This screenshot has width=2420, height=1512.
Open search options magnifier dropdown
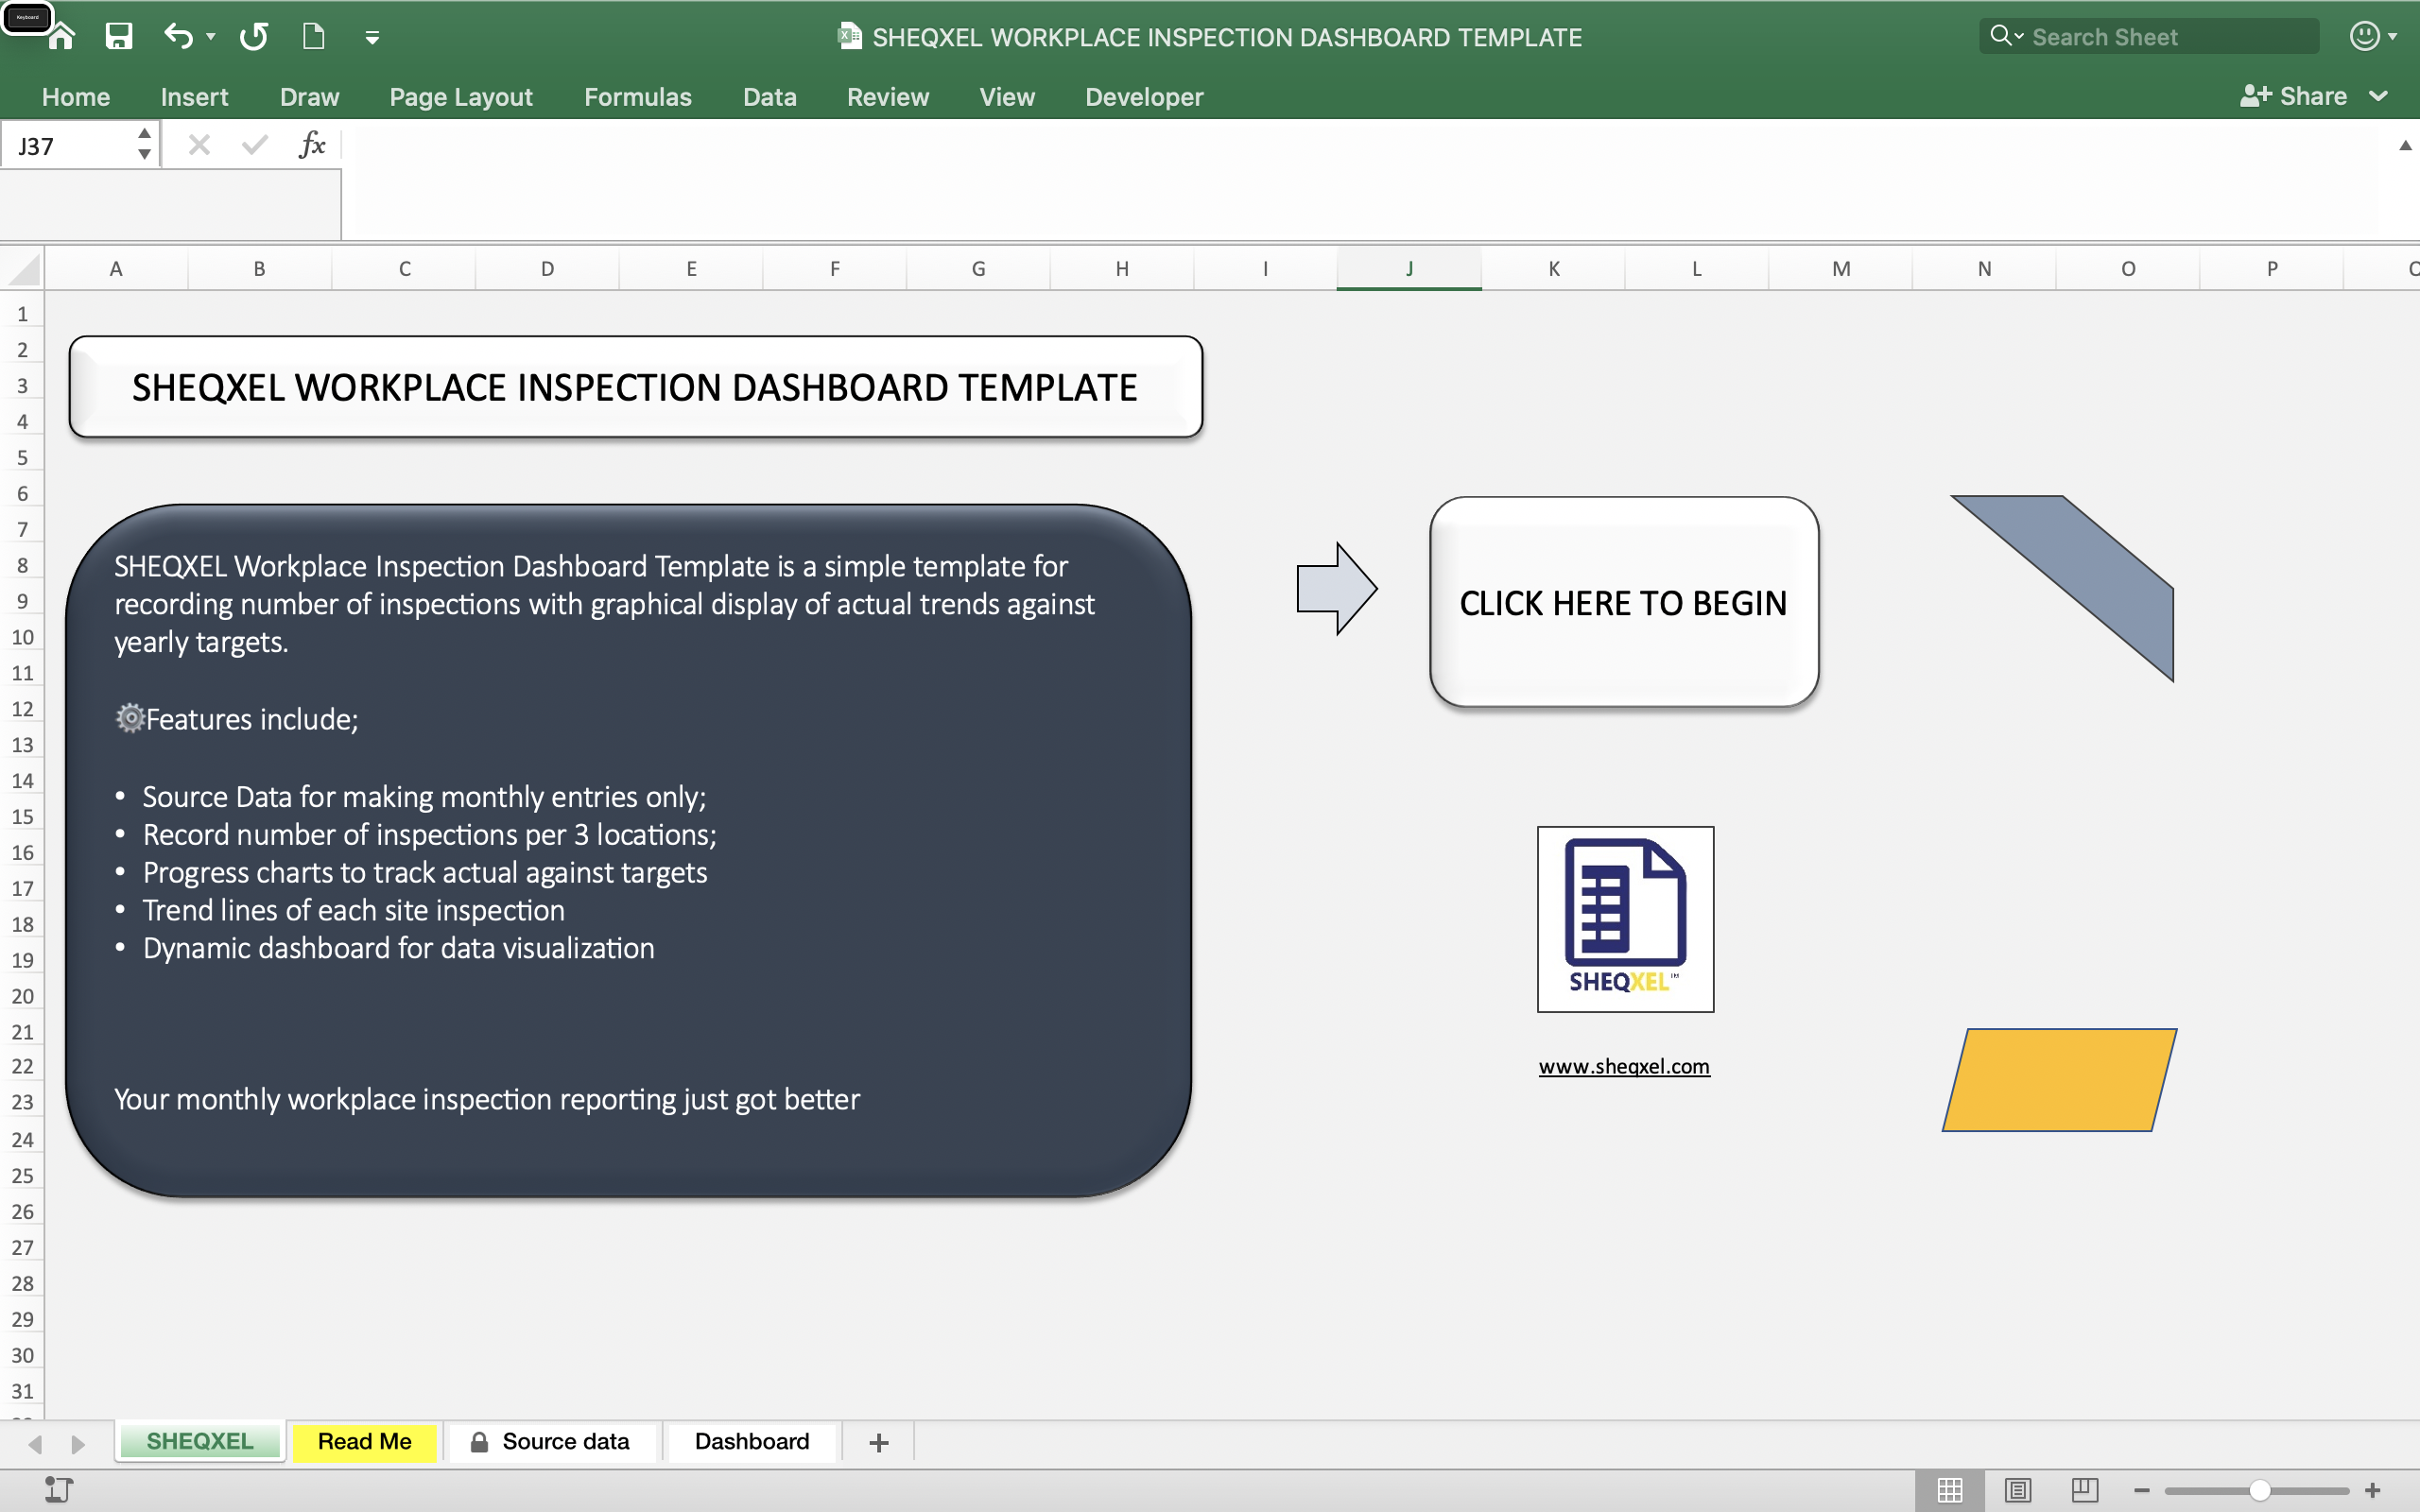pos(2006,36)
